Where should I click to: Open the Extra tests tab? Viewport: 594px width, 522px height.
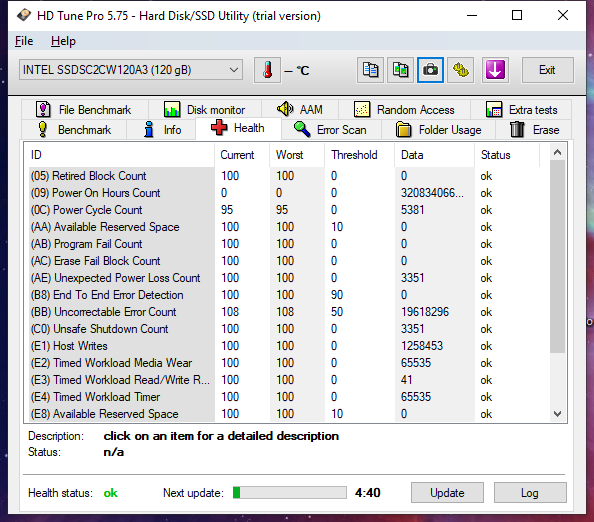[x=521, y=110]
